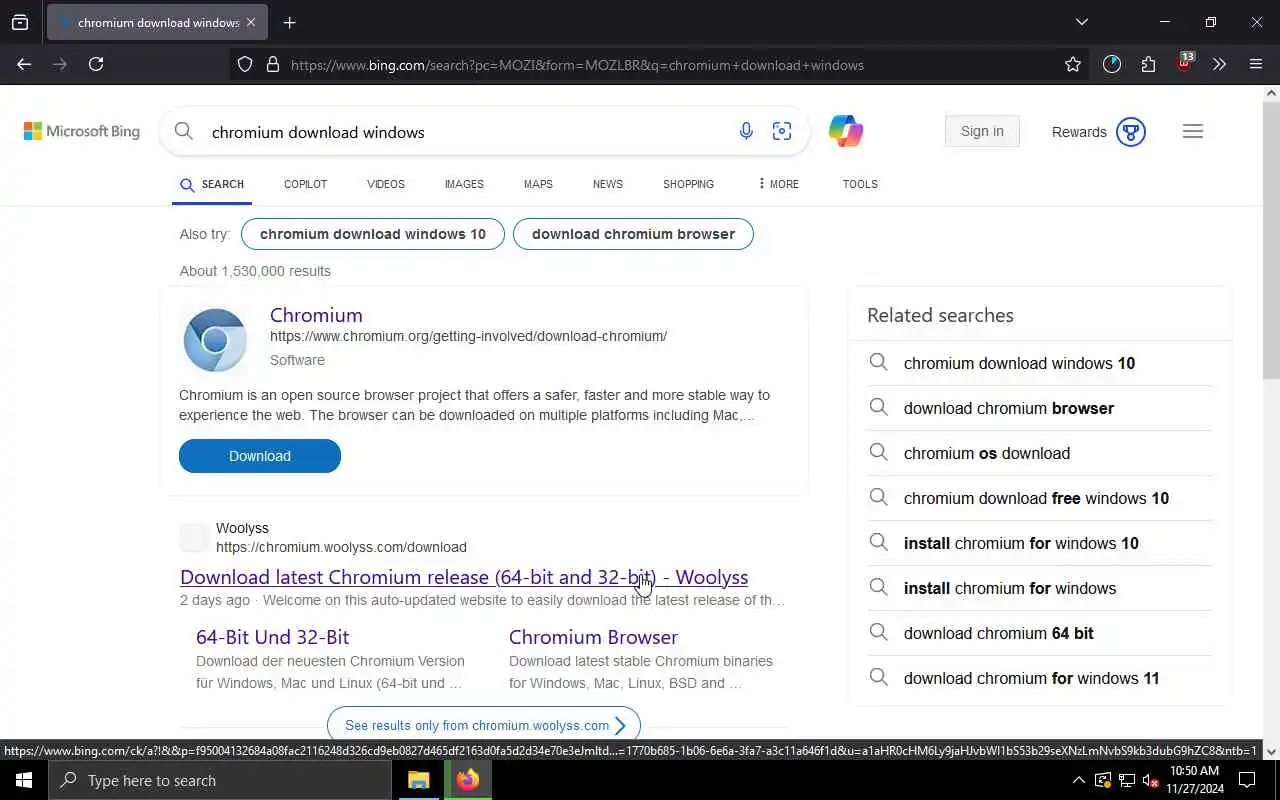Search related: install chromium for windows
This screenshot has height=800, width=1280.
pyautogui.click(x=1040, y=588)
